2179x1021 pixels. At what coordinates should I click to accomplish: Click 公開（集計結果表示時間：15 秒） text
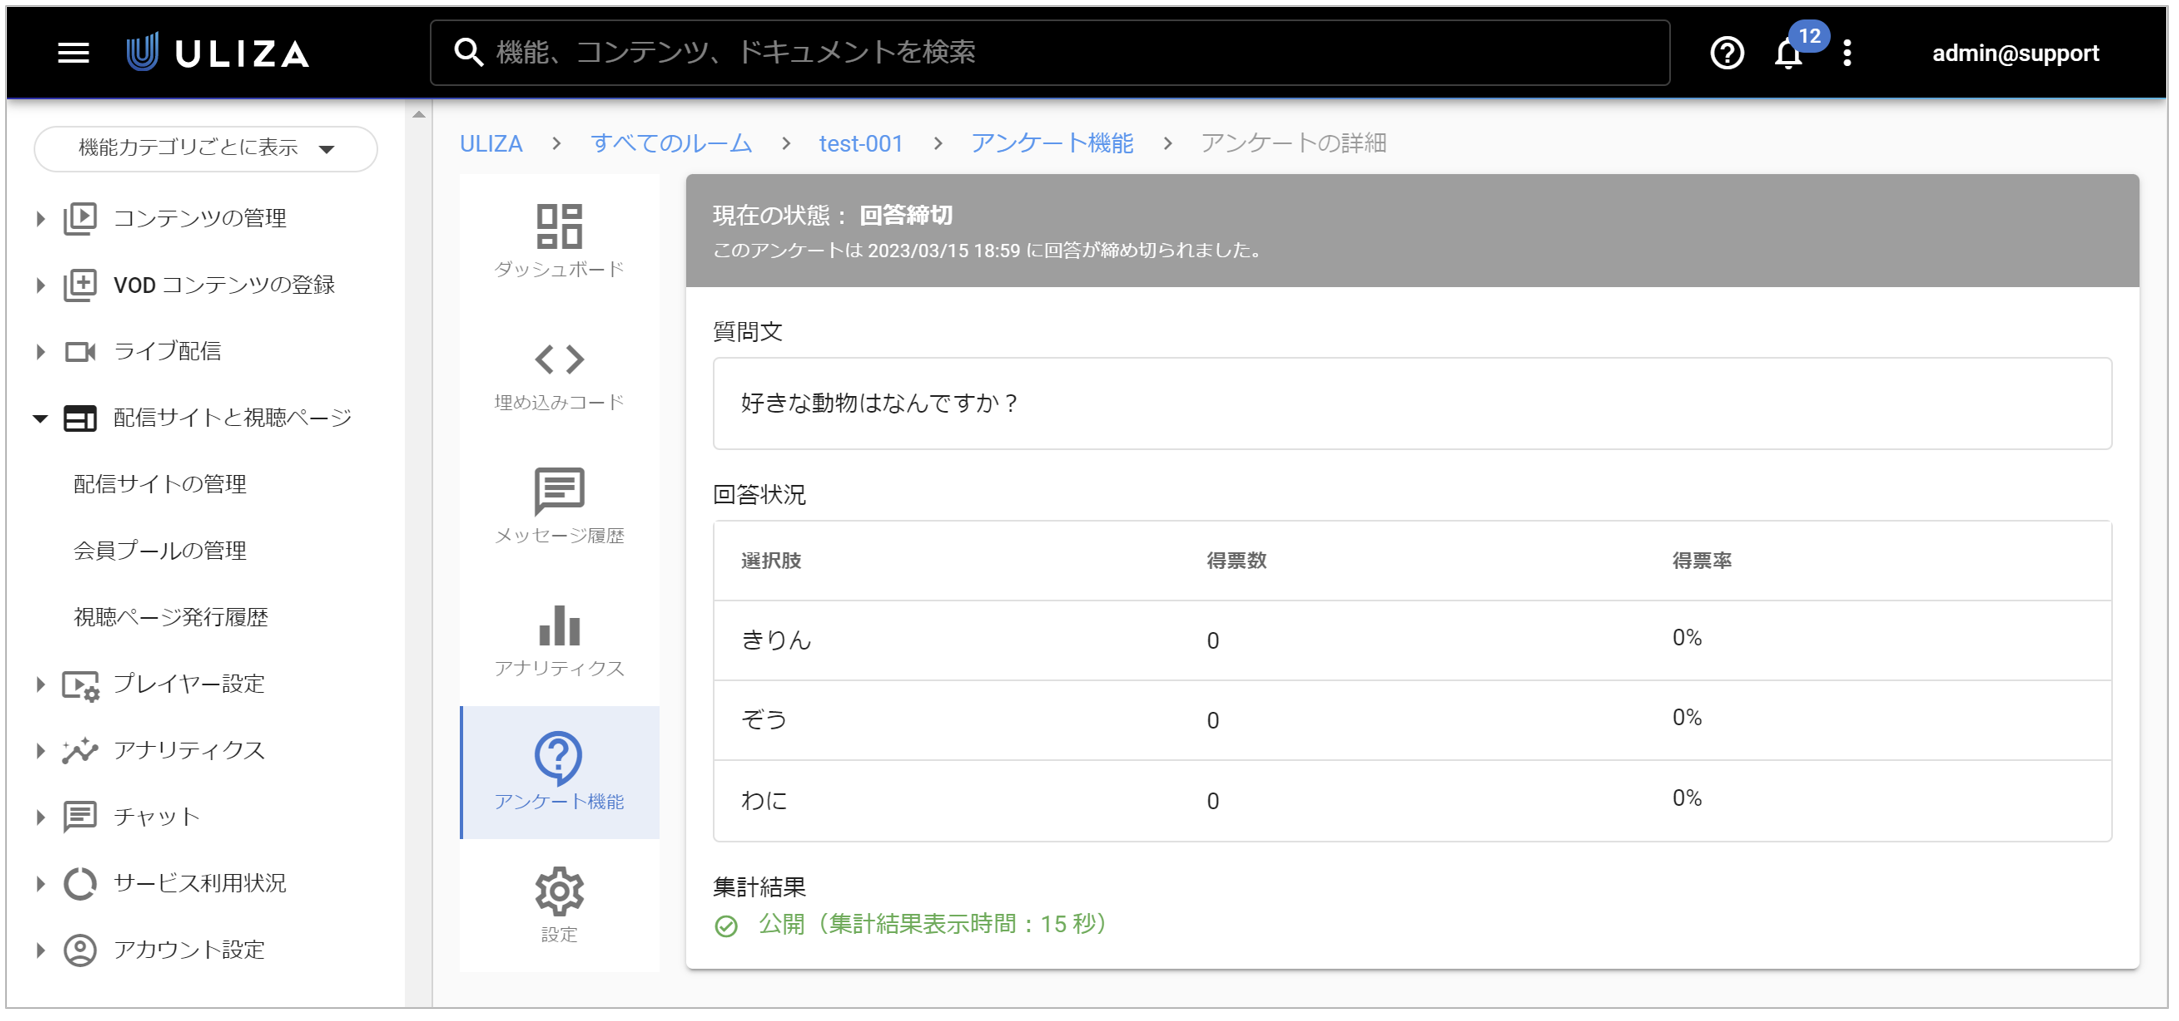pyautogui.click(x=933, y=924)
